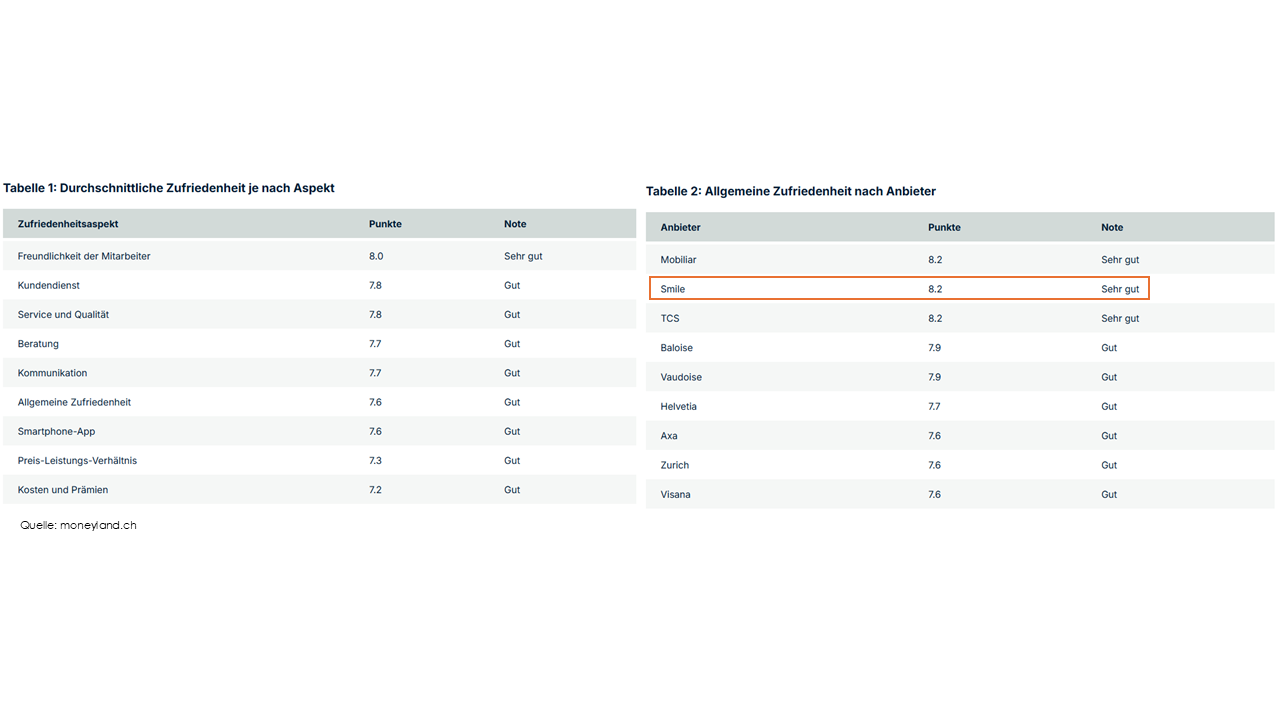Select the Preis-Leistungs-Verhältnis row label

pos(77,461)
